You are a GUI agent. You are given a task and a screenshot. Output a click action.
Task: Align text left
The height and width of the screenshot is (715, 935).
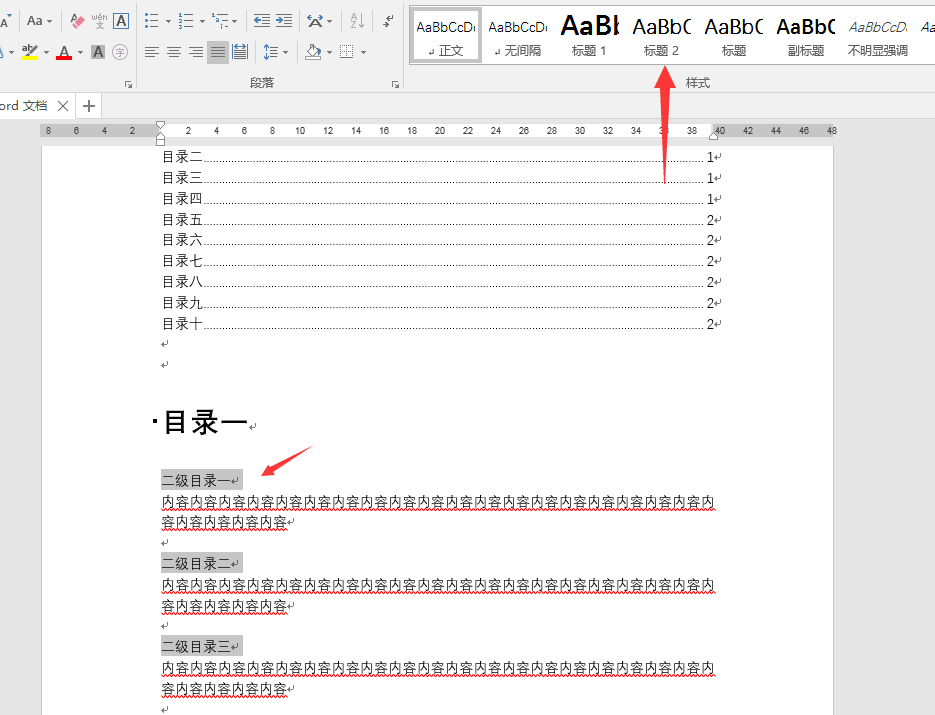151,52
